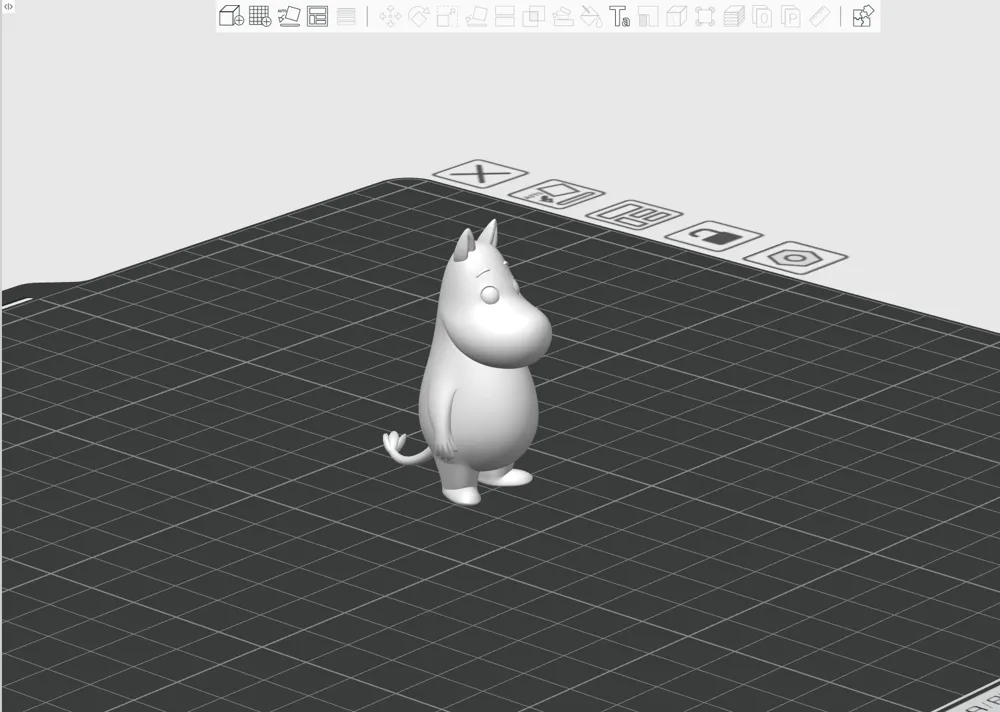Open the stacked horizontal lines layer tool
This screenshot has width=1000, height=712.
[x=346, y=16]
